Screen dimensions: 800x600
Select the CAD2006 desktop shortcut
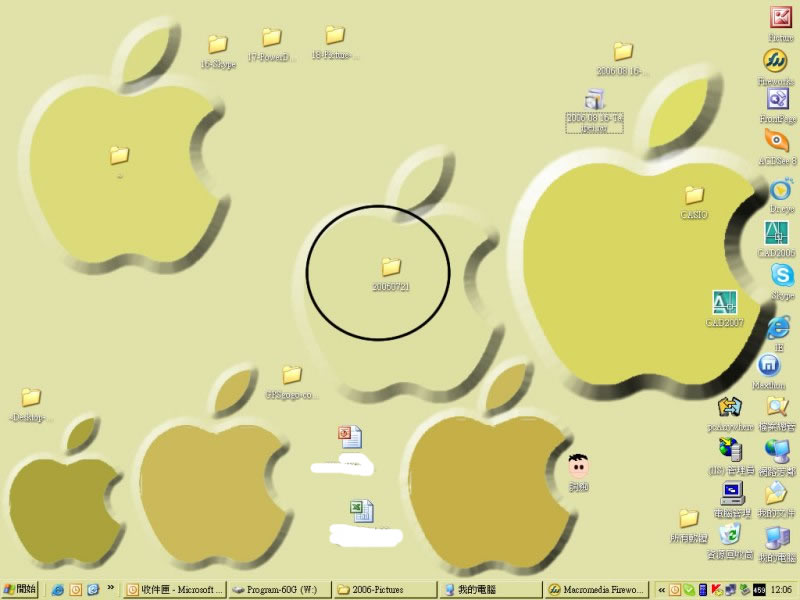pos(776,233)
